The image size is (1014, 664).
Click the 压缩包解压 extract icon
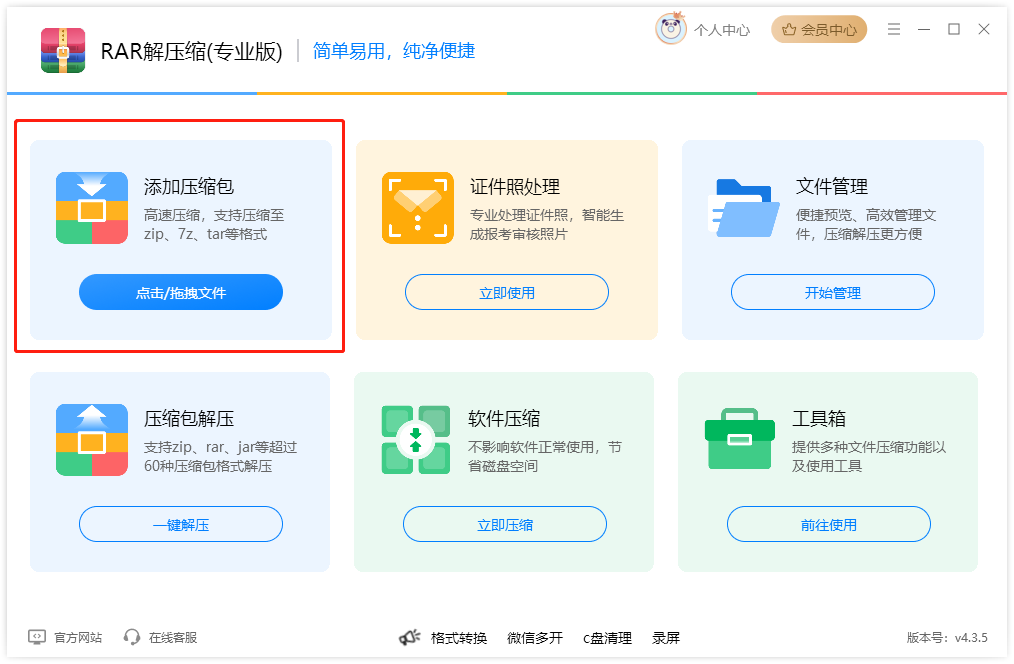pyautogui.click(x=92, y=440)
